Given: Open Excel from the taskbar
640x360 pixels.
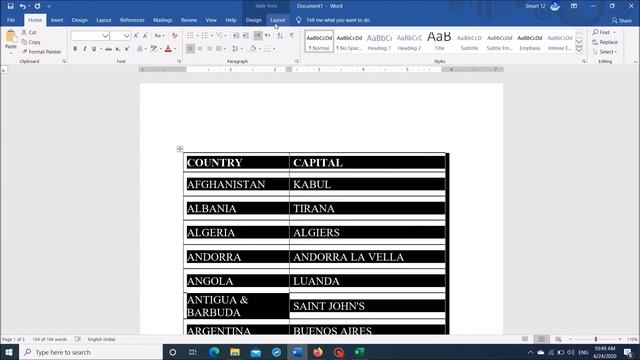Looking at the screenshot, I should click(x=359, y=352).
